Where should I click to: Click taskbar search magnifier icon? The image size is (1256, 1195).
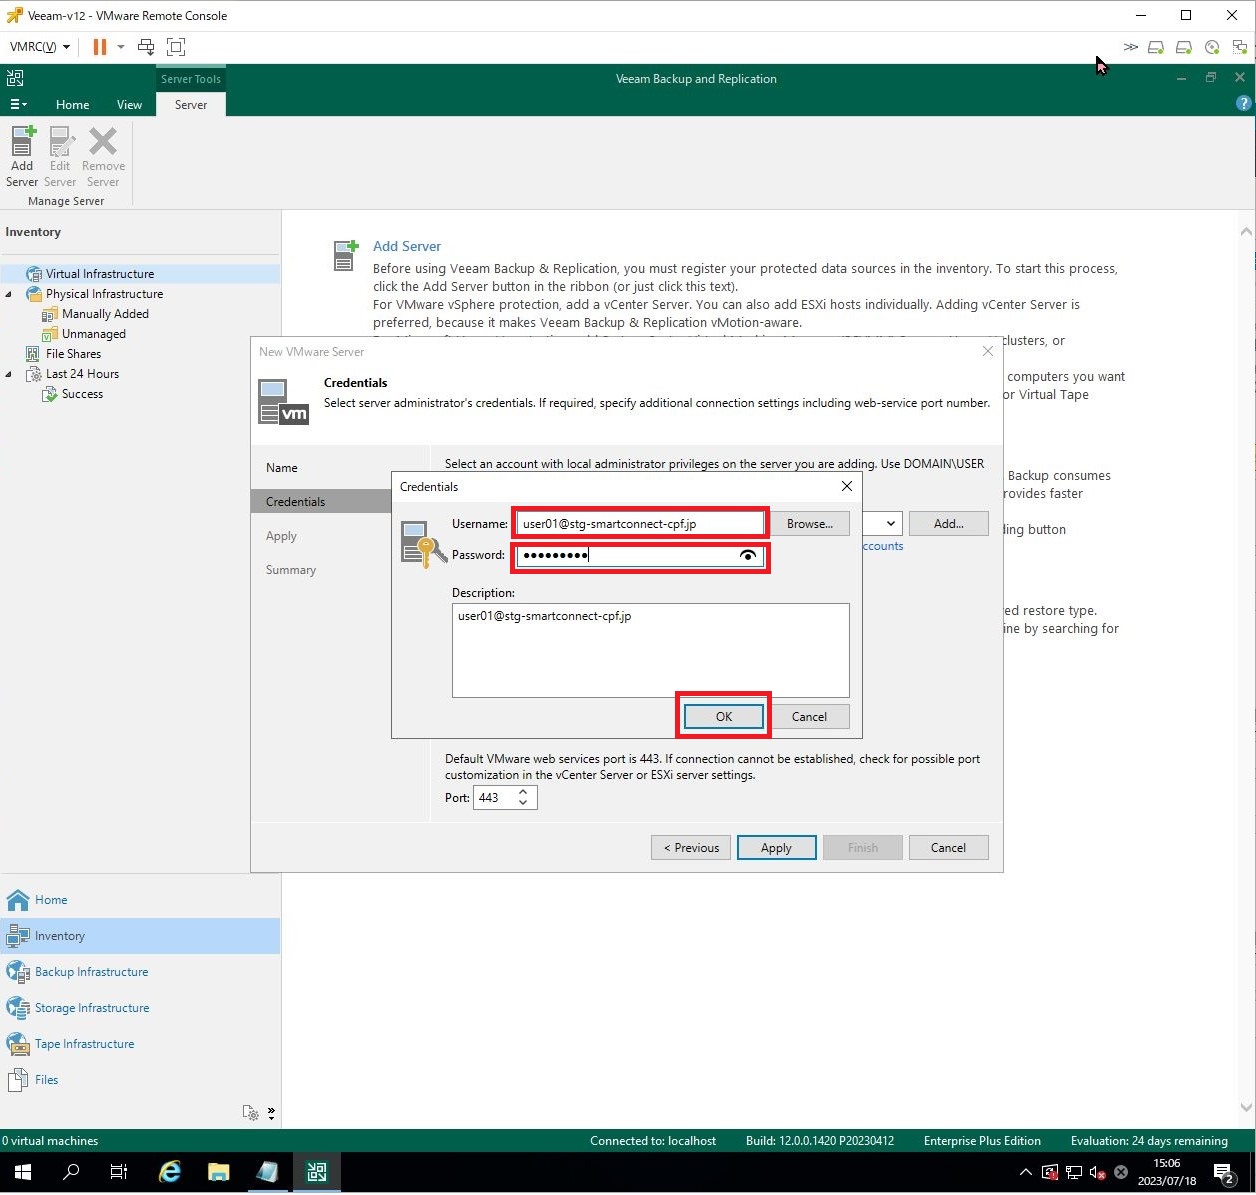[71, 1172]
